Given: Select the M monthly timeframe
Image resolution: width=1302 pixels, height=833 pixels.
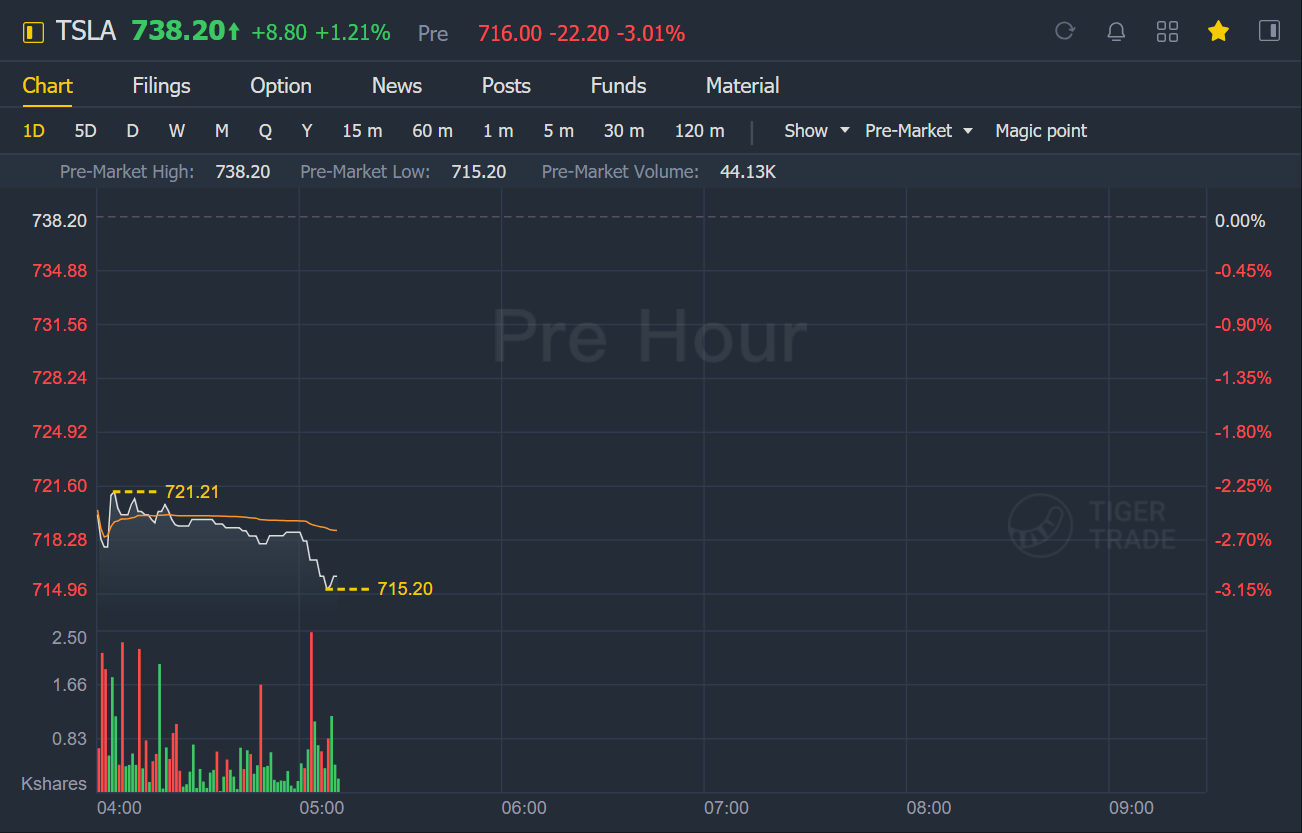Looking at the screenshot, I should 222,131.
